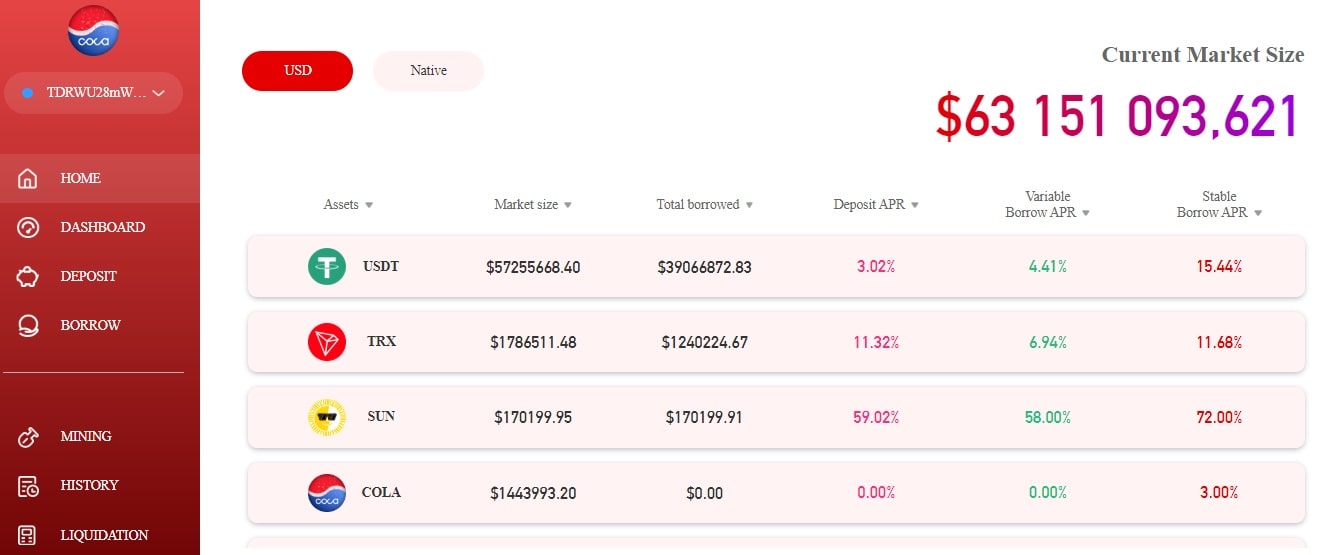Click market size $170199.95

[x=533, y=417]
